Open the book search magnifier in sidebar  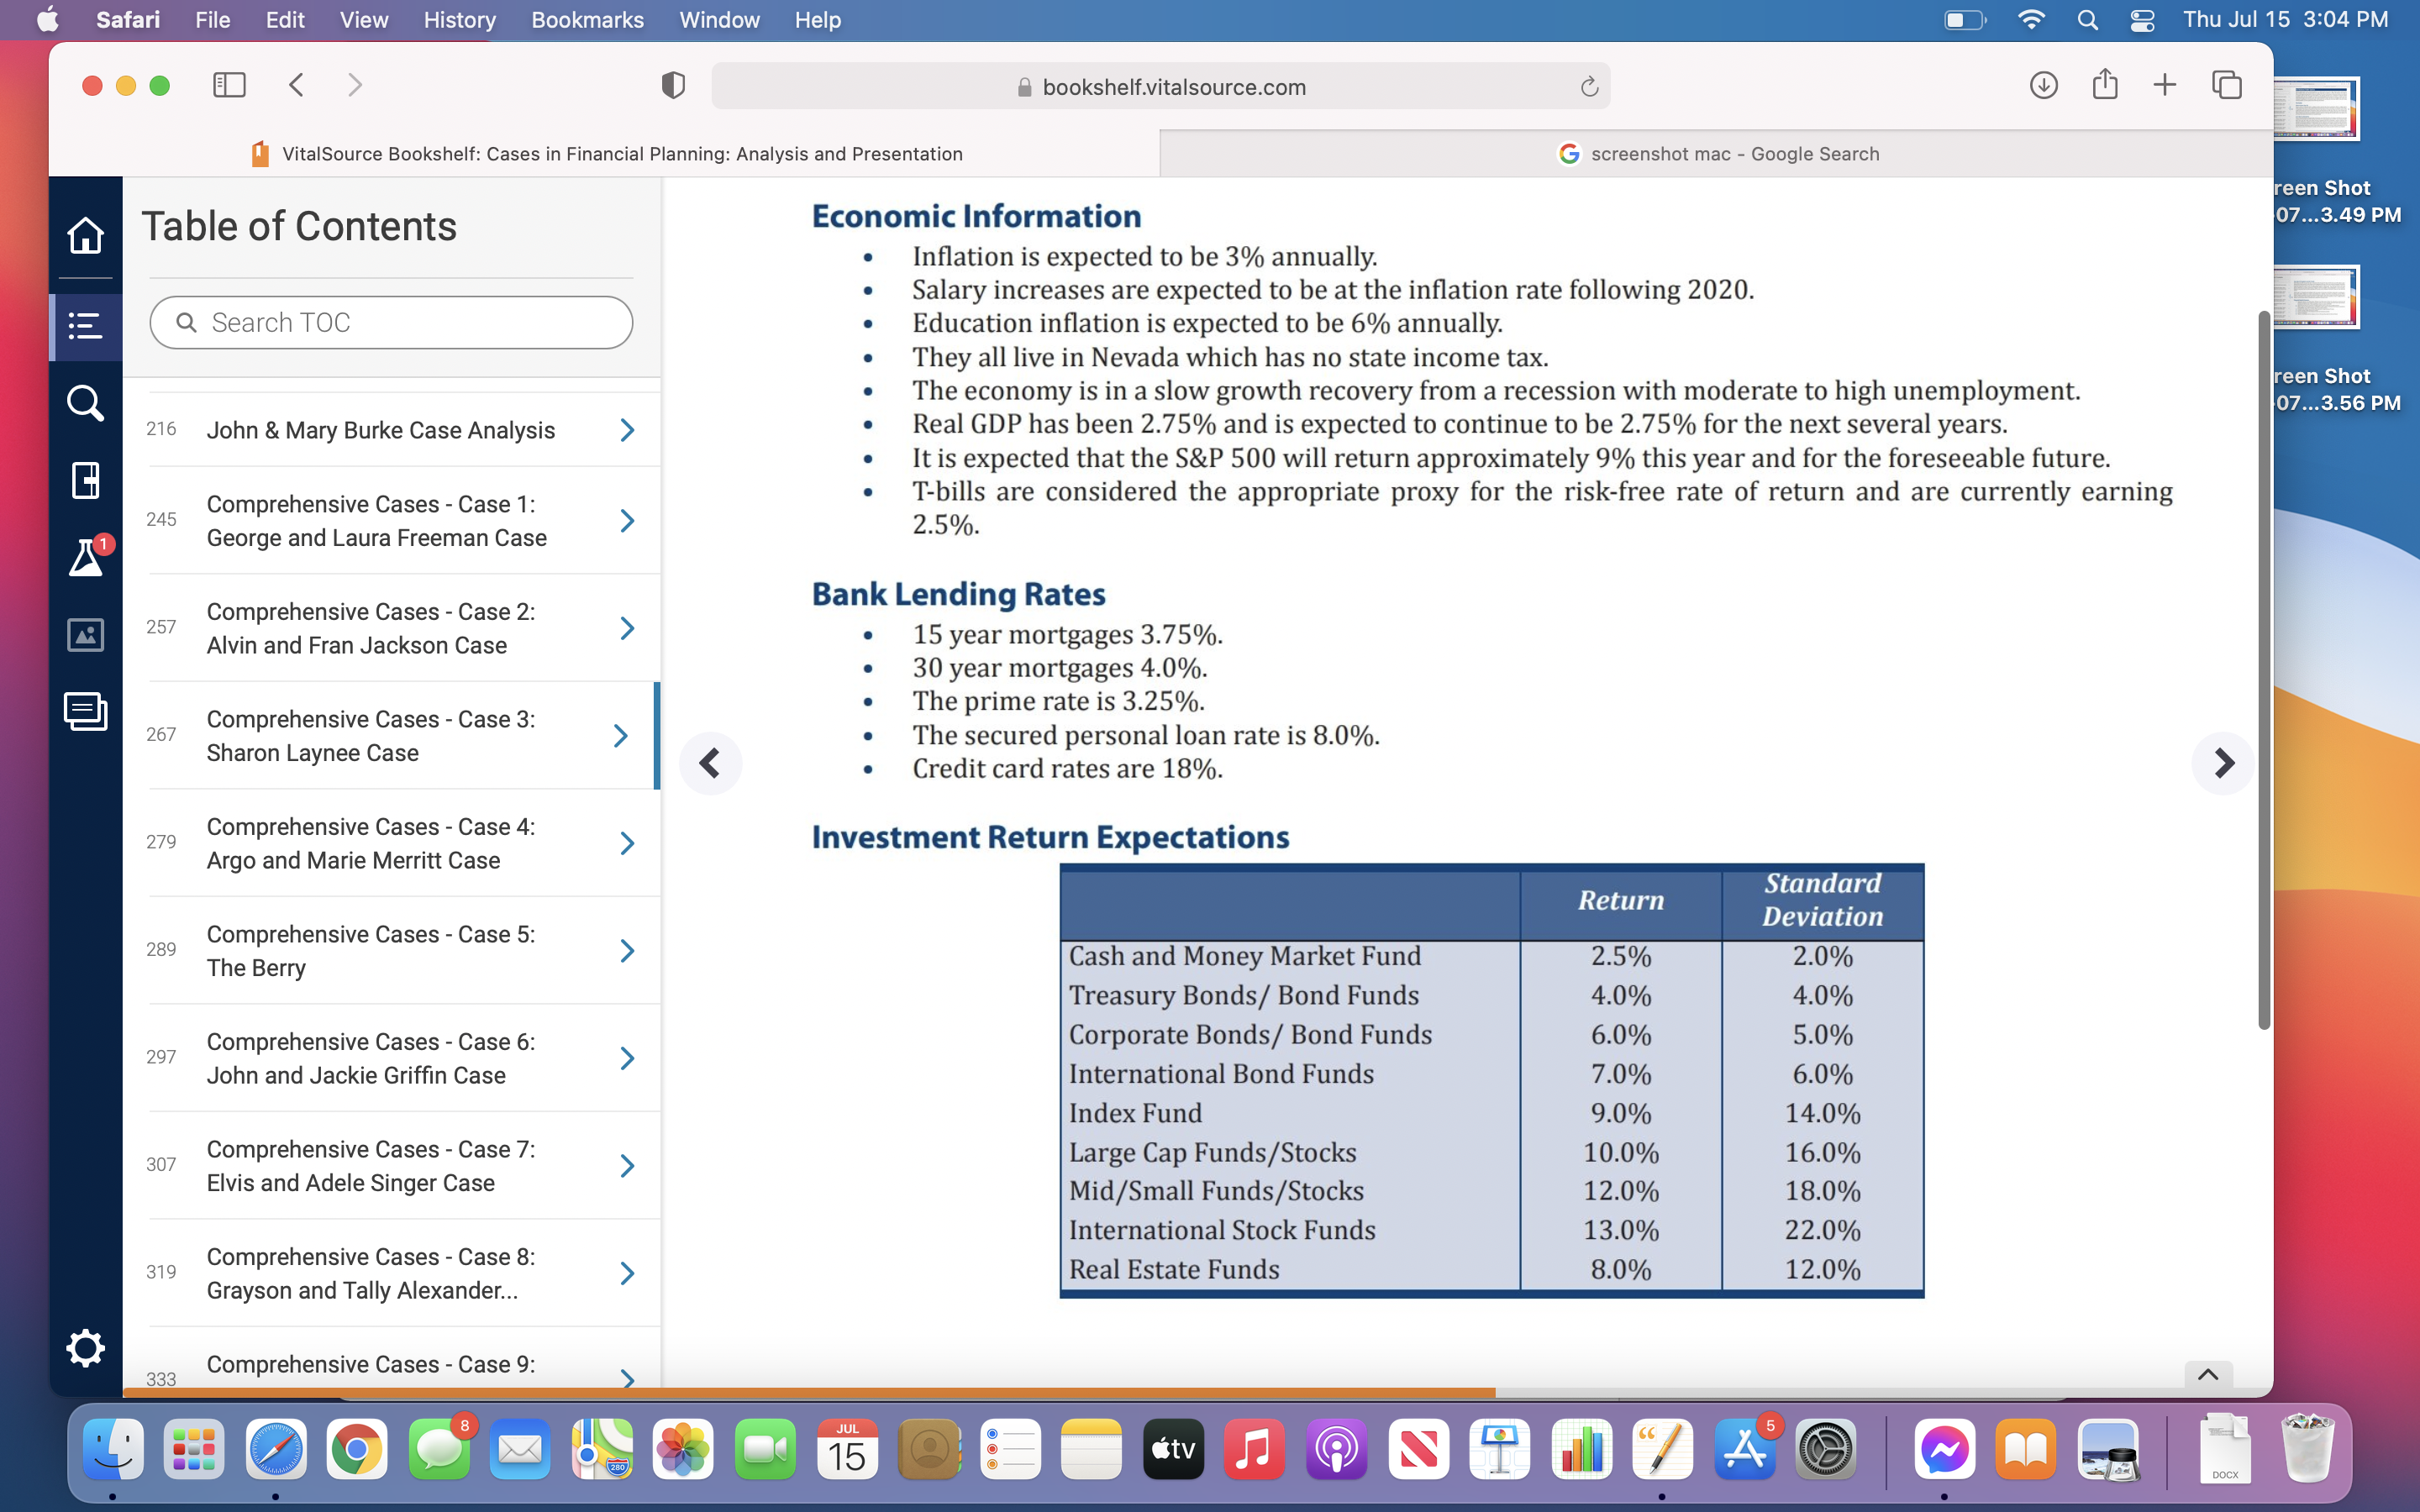85,403
